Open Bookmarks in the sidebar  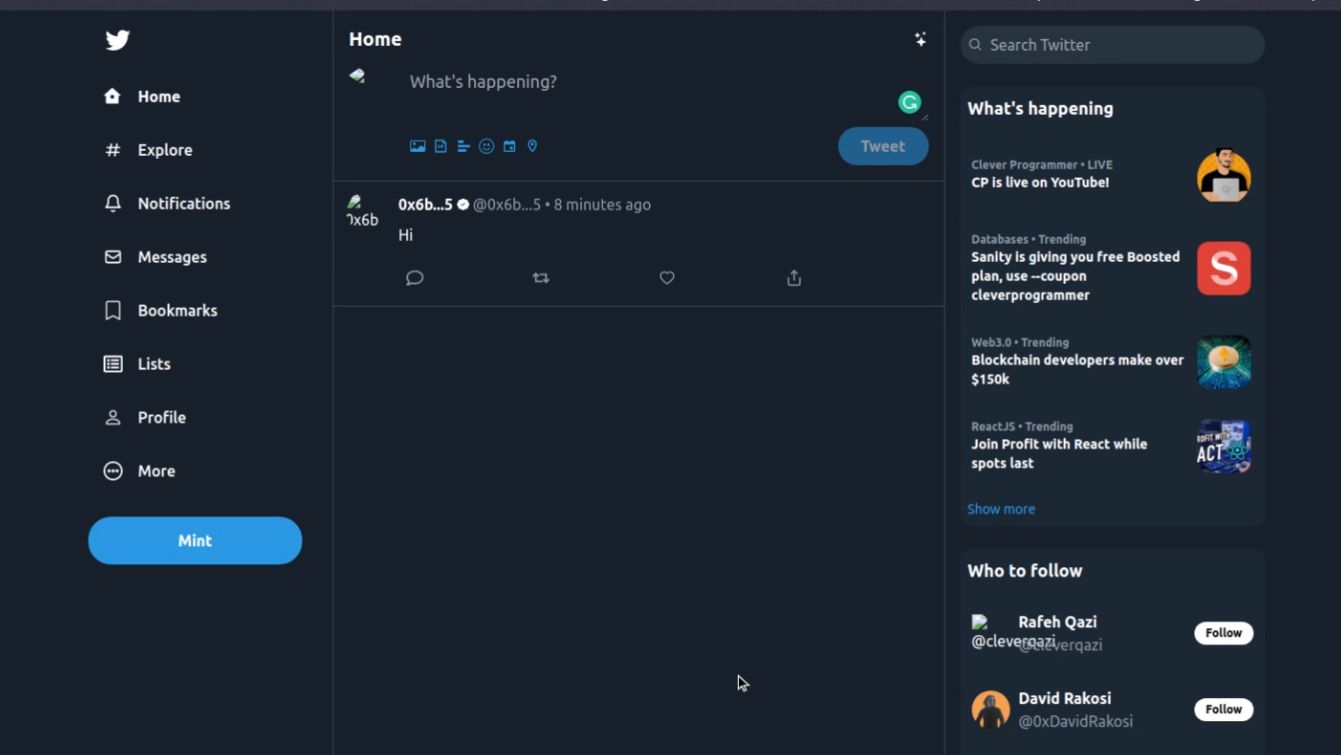point(160,311)
